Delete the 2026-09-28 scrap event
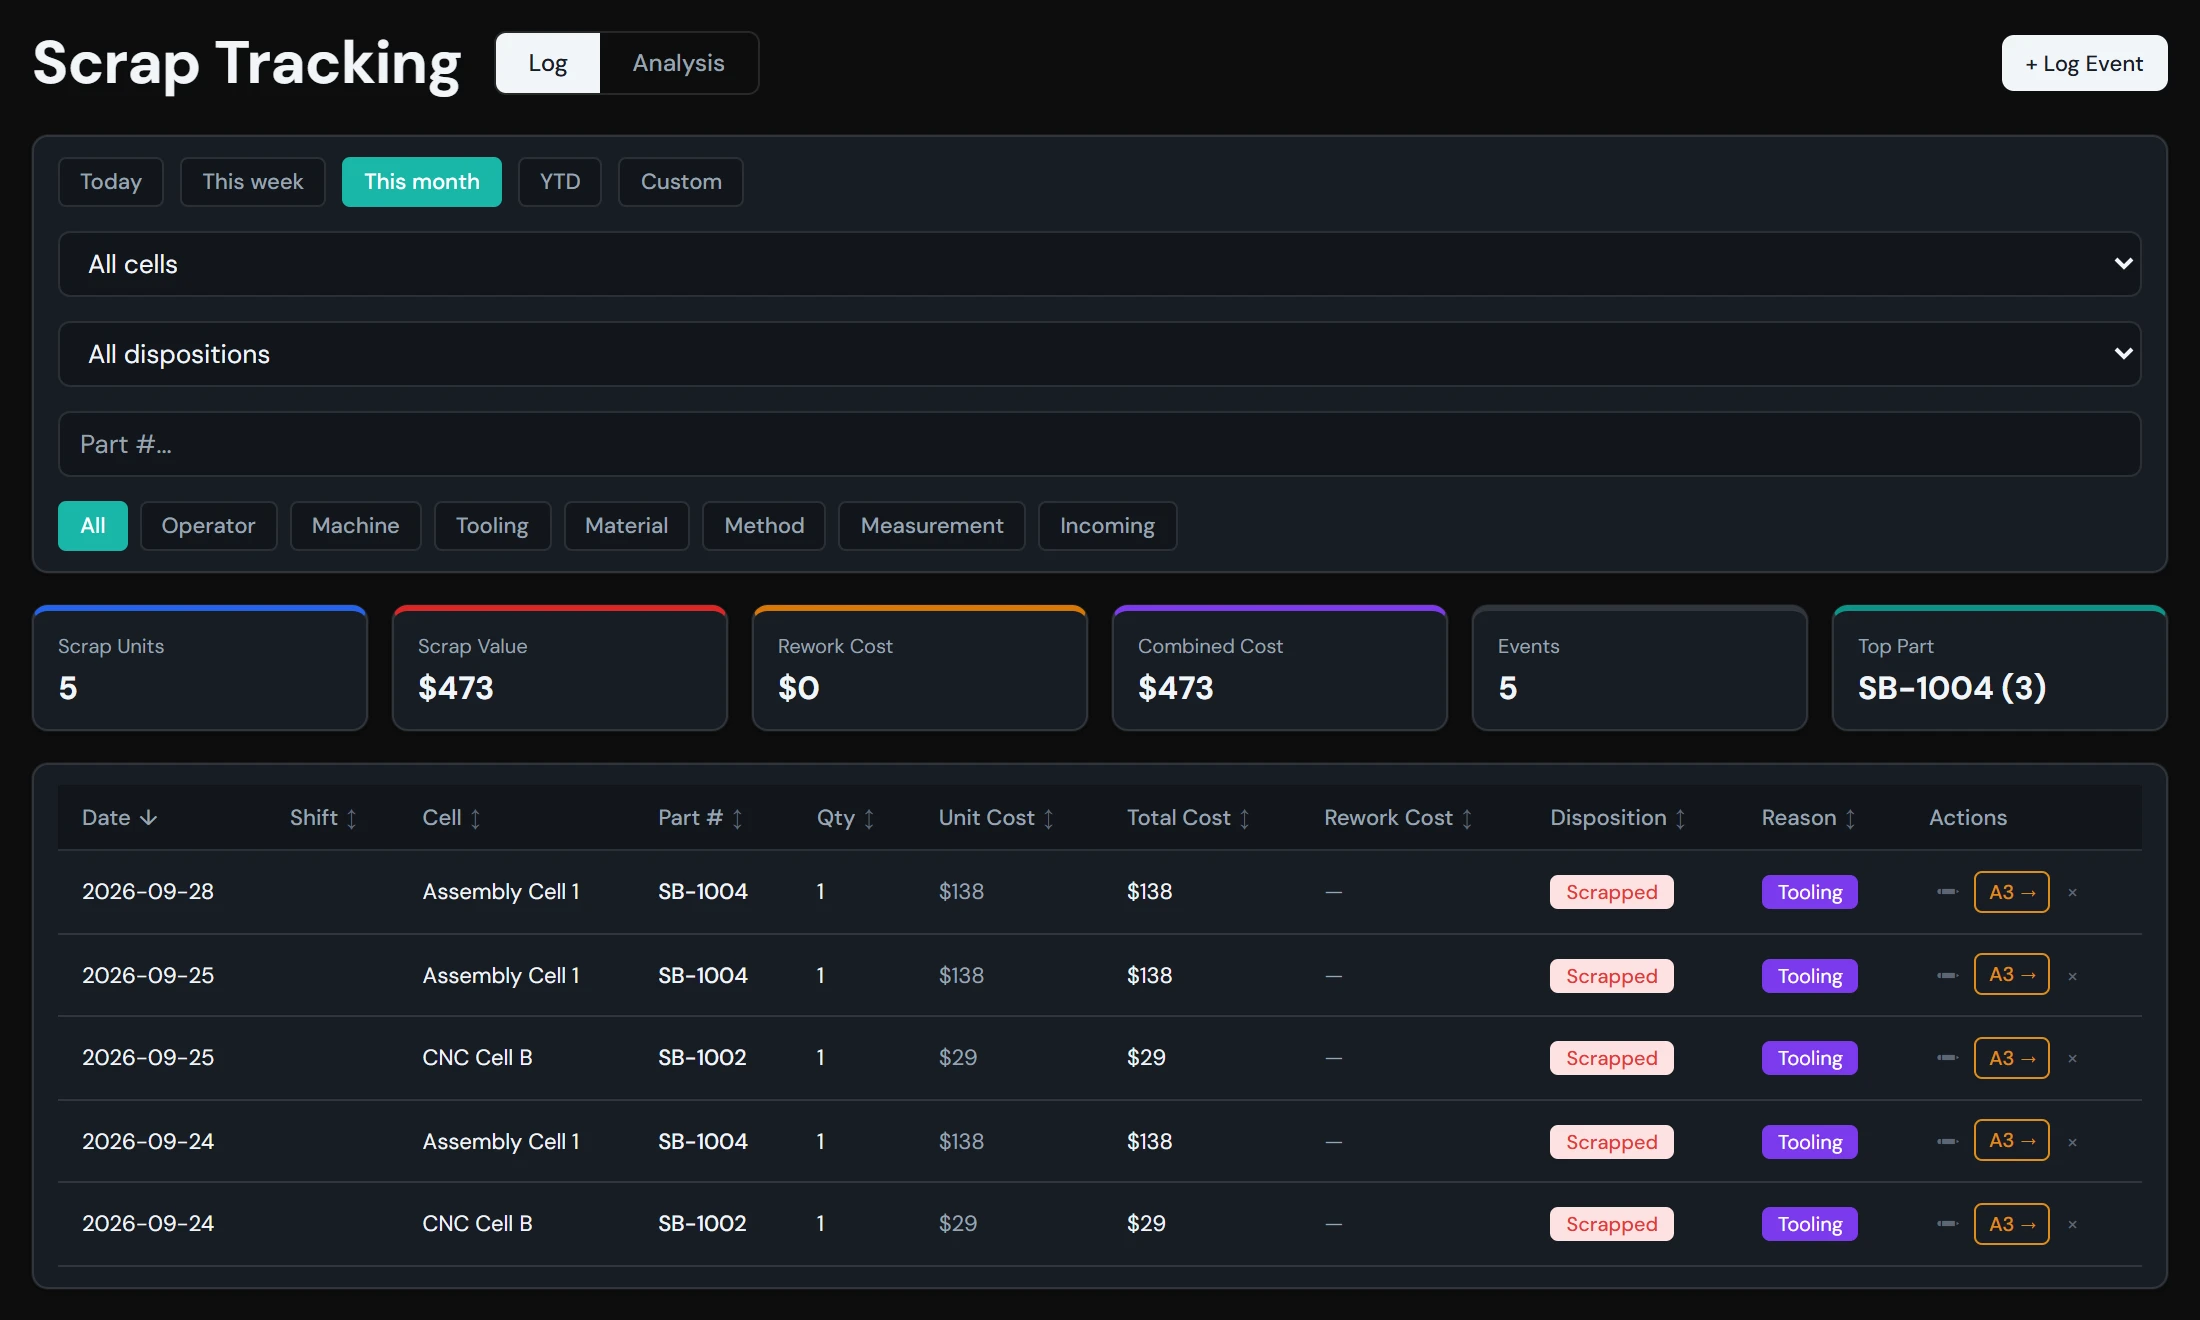Viewport: 2200px width, 1320px height. 2072,893
